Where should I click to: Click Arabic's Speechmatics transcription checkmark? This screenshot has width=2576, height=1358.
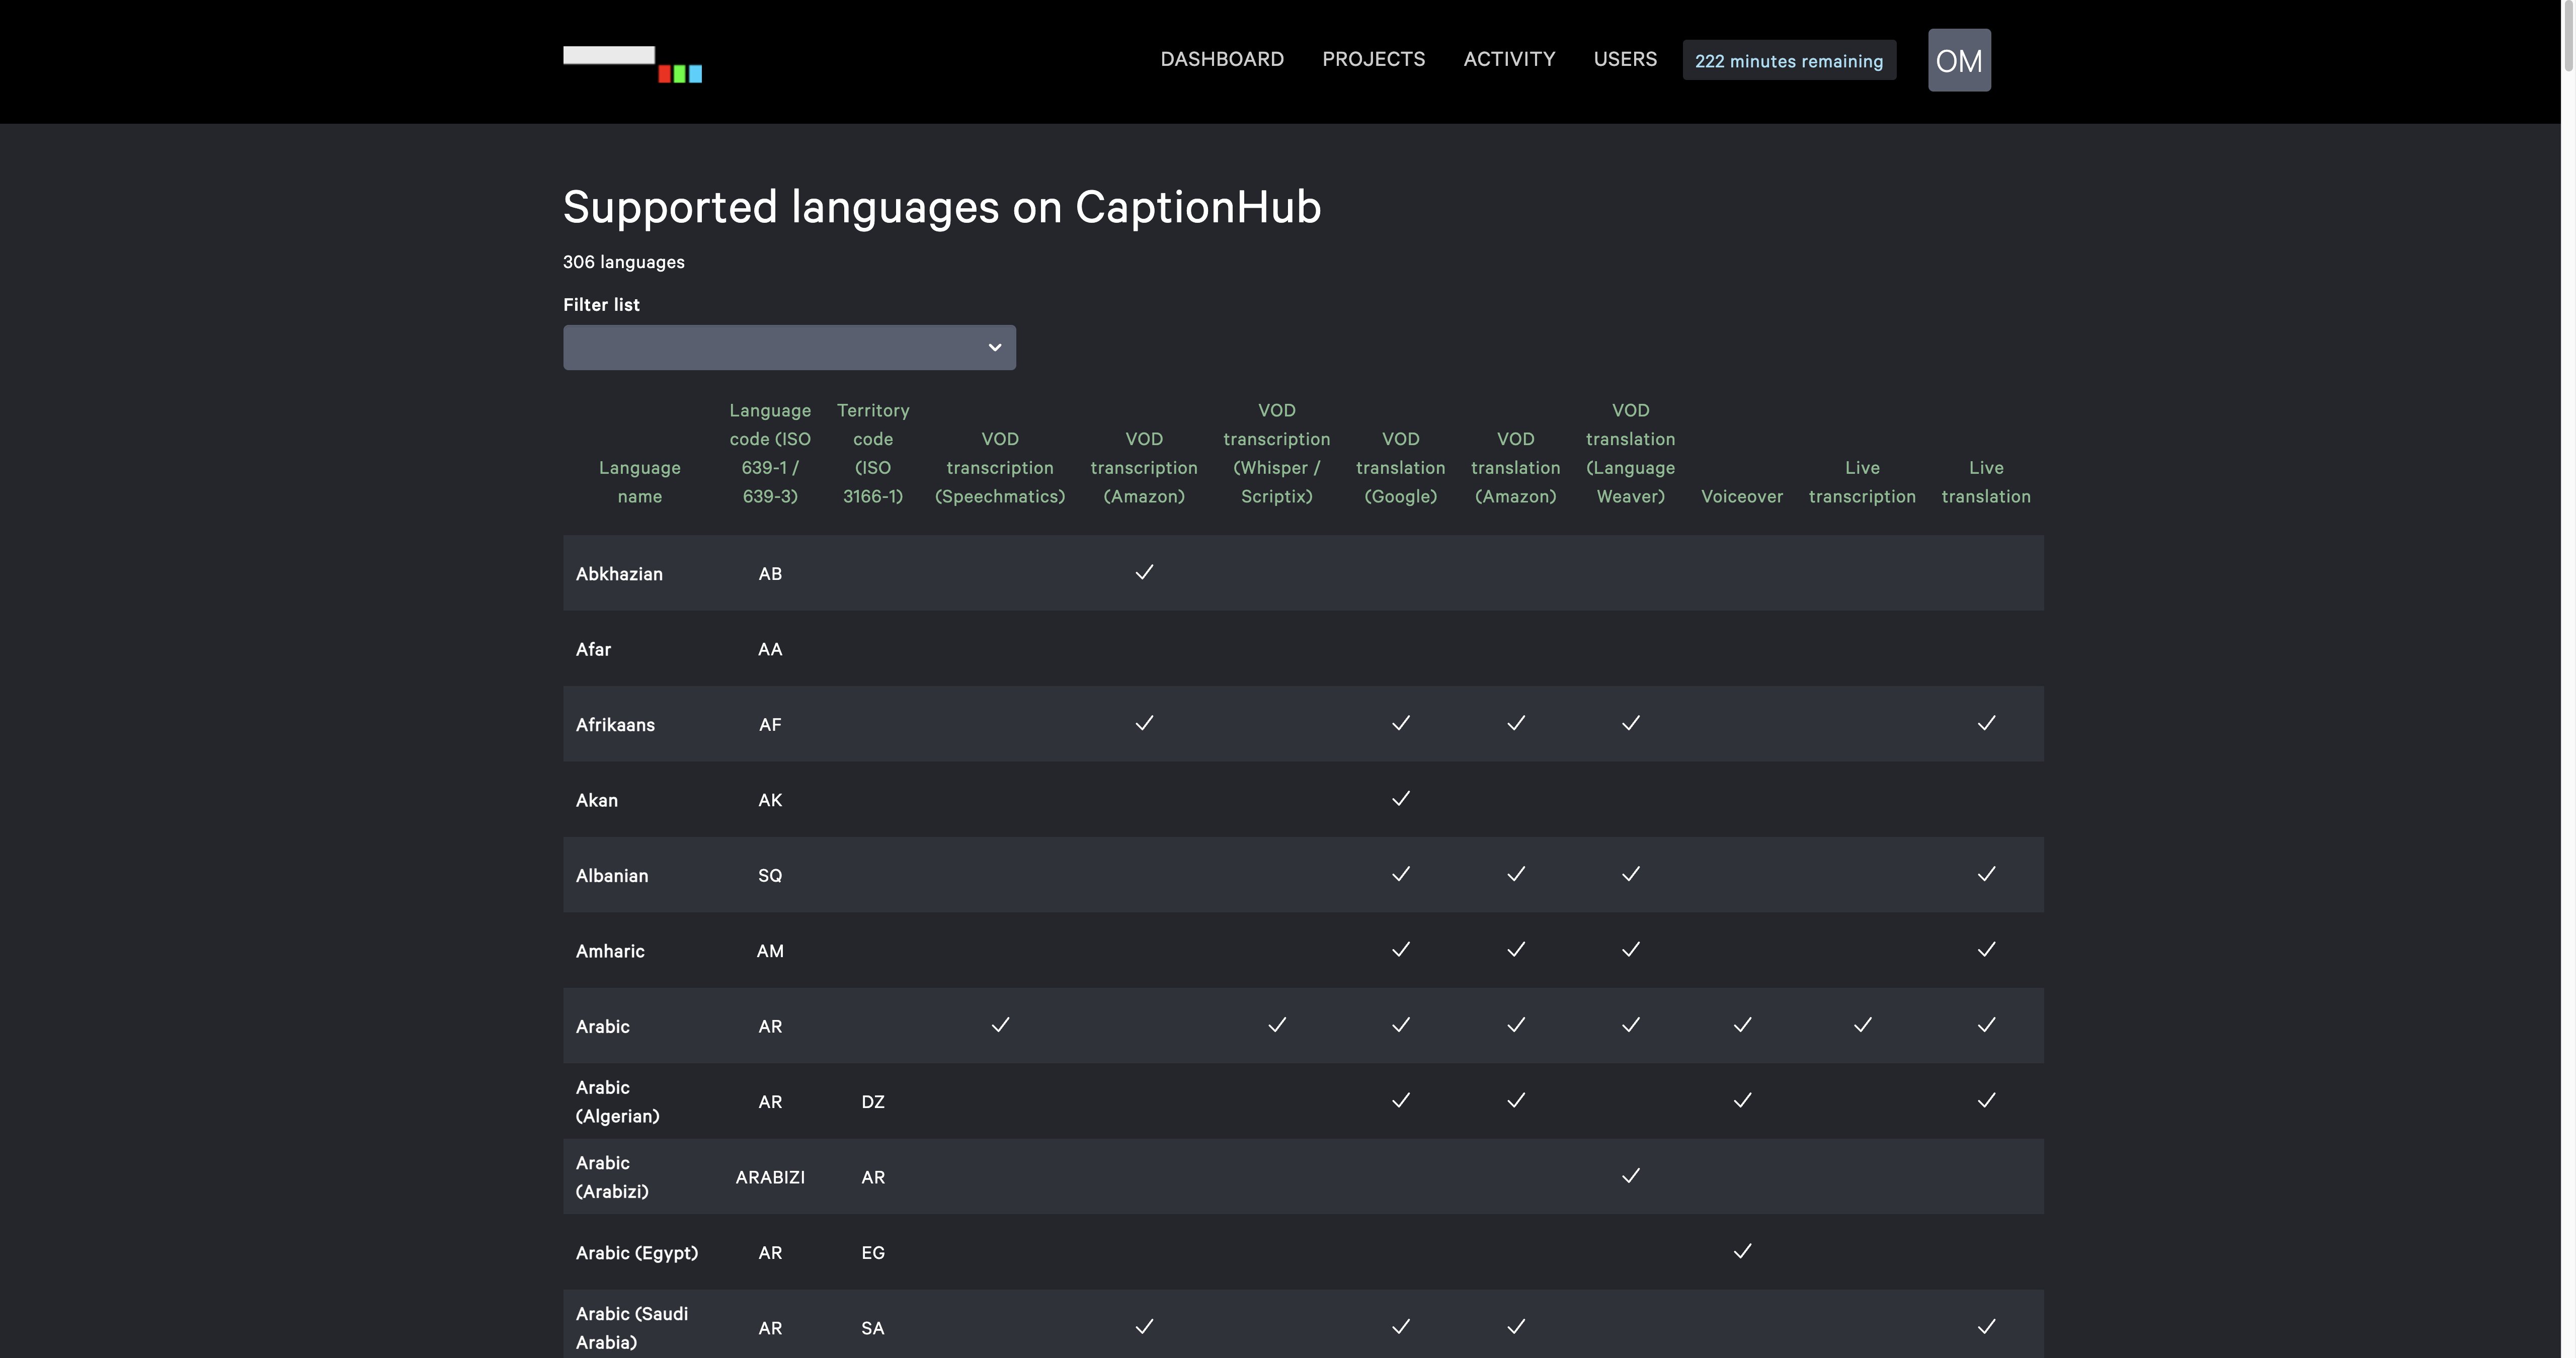(1000, 1025)
